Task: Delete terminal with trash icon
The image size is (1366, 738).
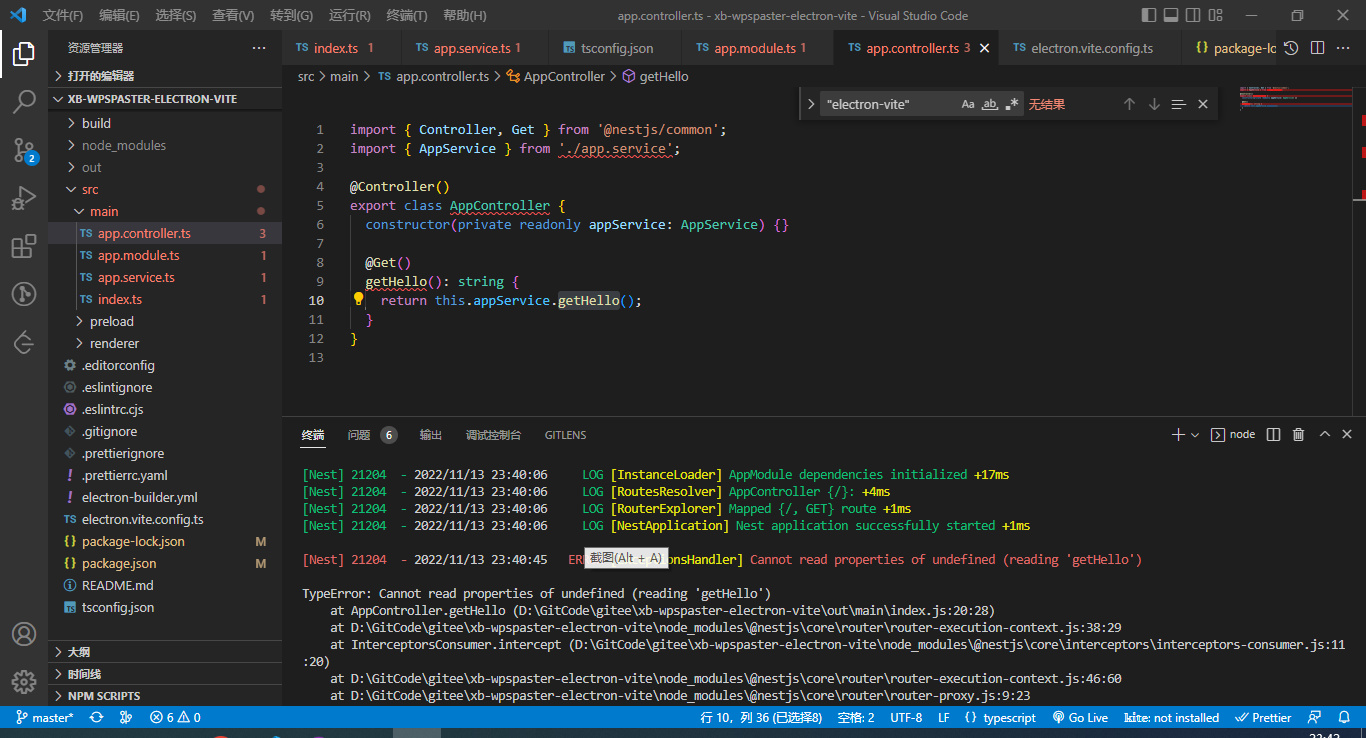Action: [x=1298, y=435]
